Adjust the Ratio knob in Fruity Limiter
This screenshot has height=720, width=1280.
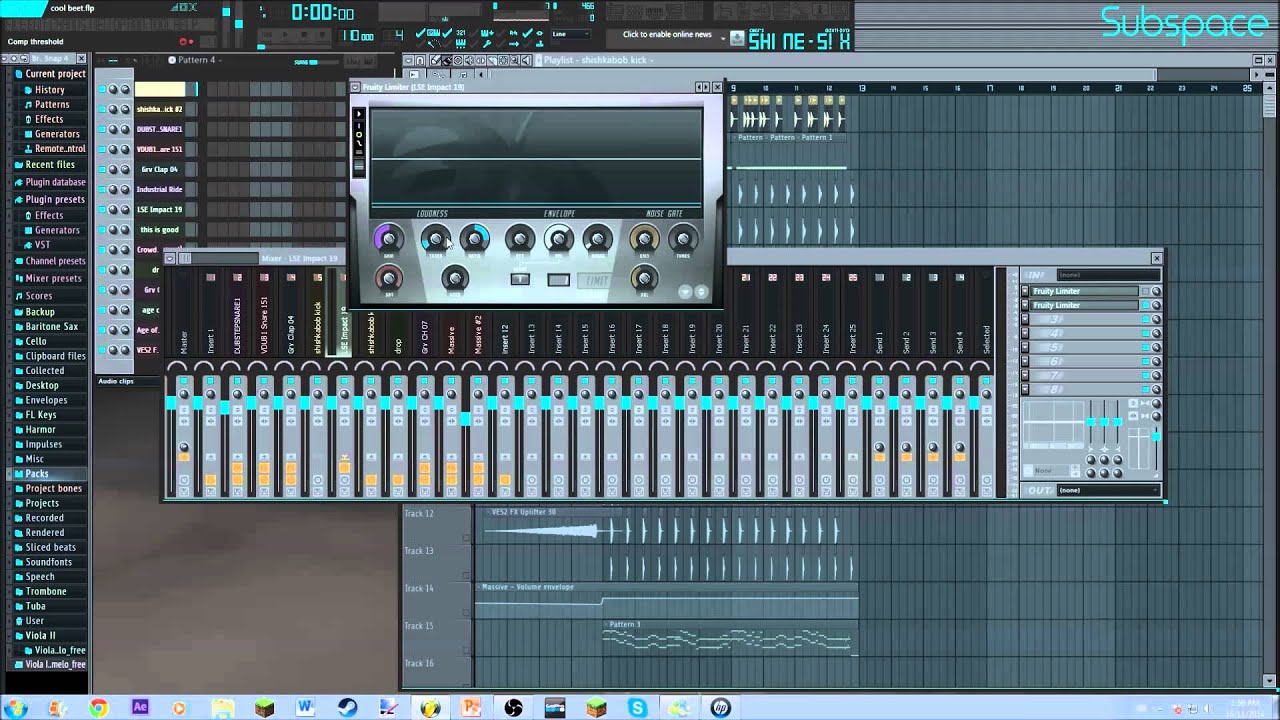475,239
